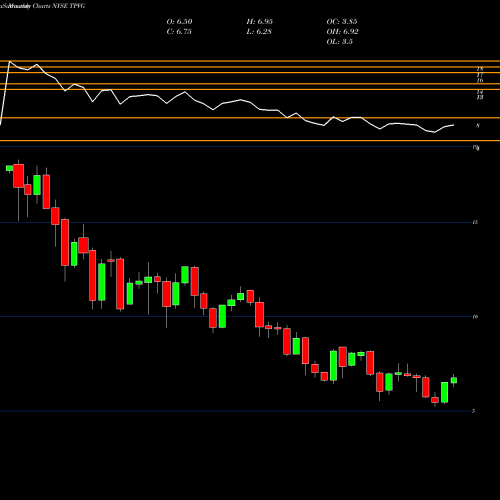The width and height of the screenshot is (500, 500).
Task: Select the low value L: 6.28
Action: (259, 32)
